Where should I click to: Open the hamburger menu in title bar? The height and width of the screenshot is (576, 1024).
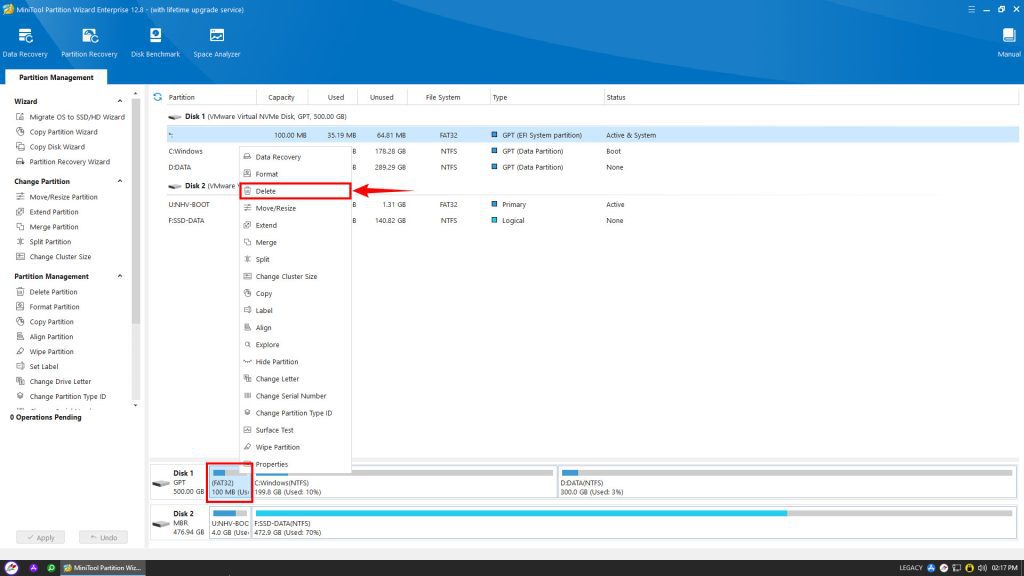click(971, 9)
